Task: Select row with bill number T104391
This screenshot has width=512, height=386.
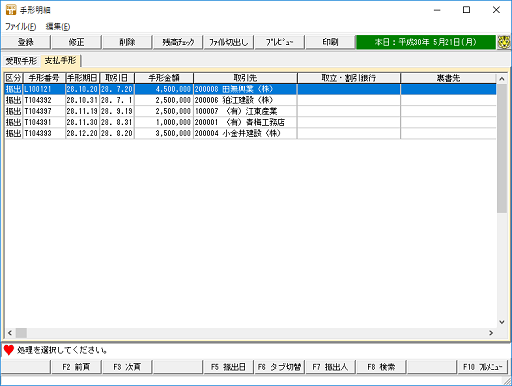Action: tap(250, 122)
